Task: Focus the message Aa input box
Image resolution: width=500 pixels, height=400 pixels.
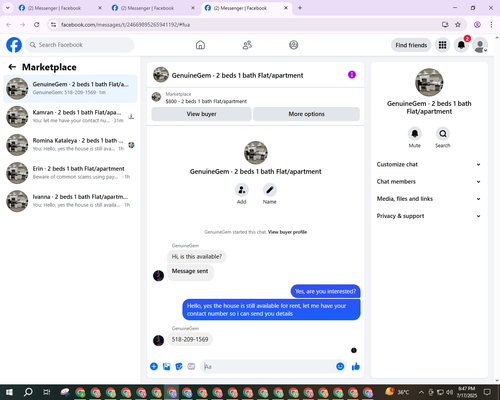Action: [x=267, y=367]
